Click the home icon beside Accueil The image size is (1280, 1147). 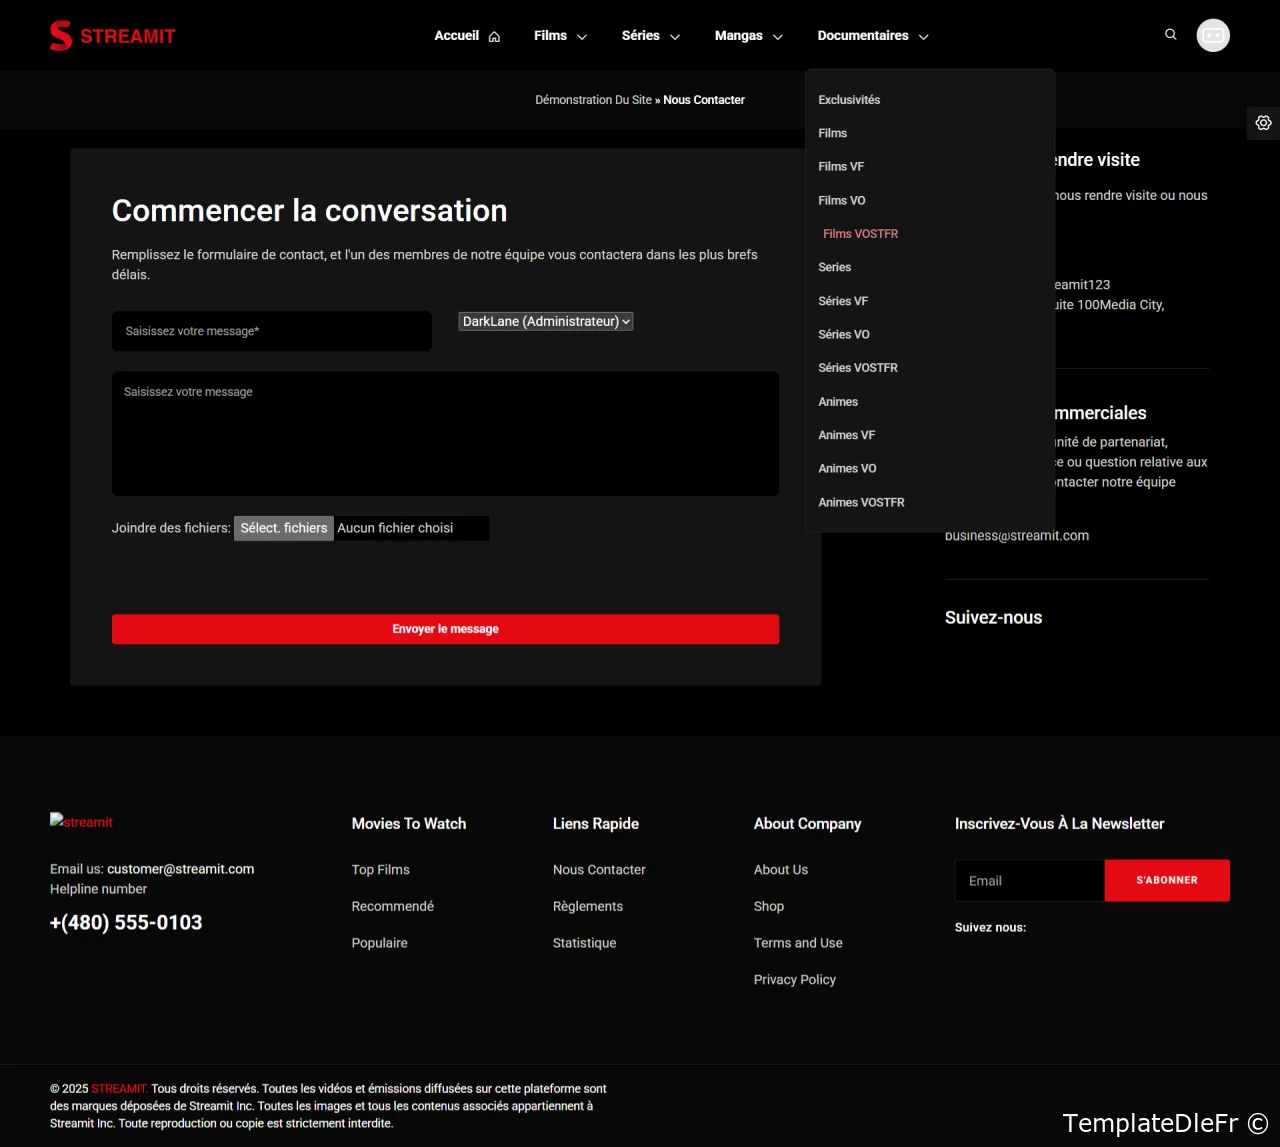tap(494, 37)
